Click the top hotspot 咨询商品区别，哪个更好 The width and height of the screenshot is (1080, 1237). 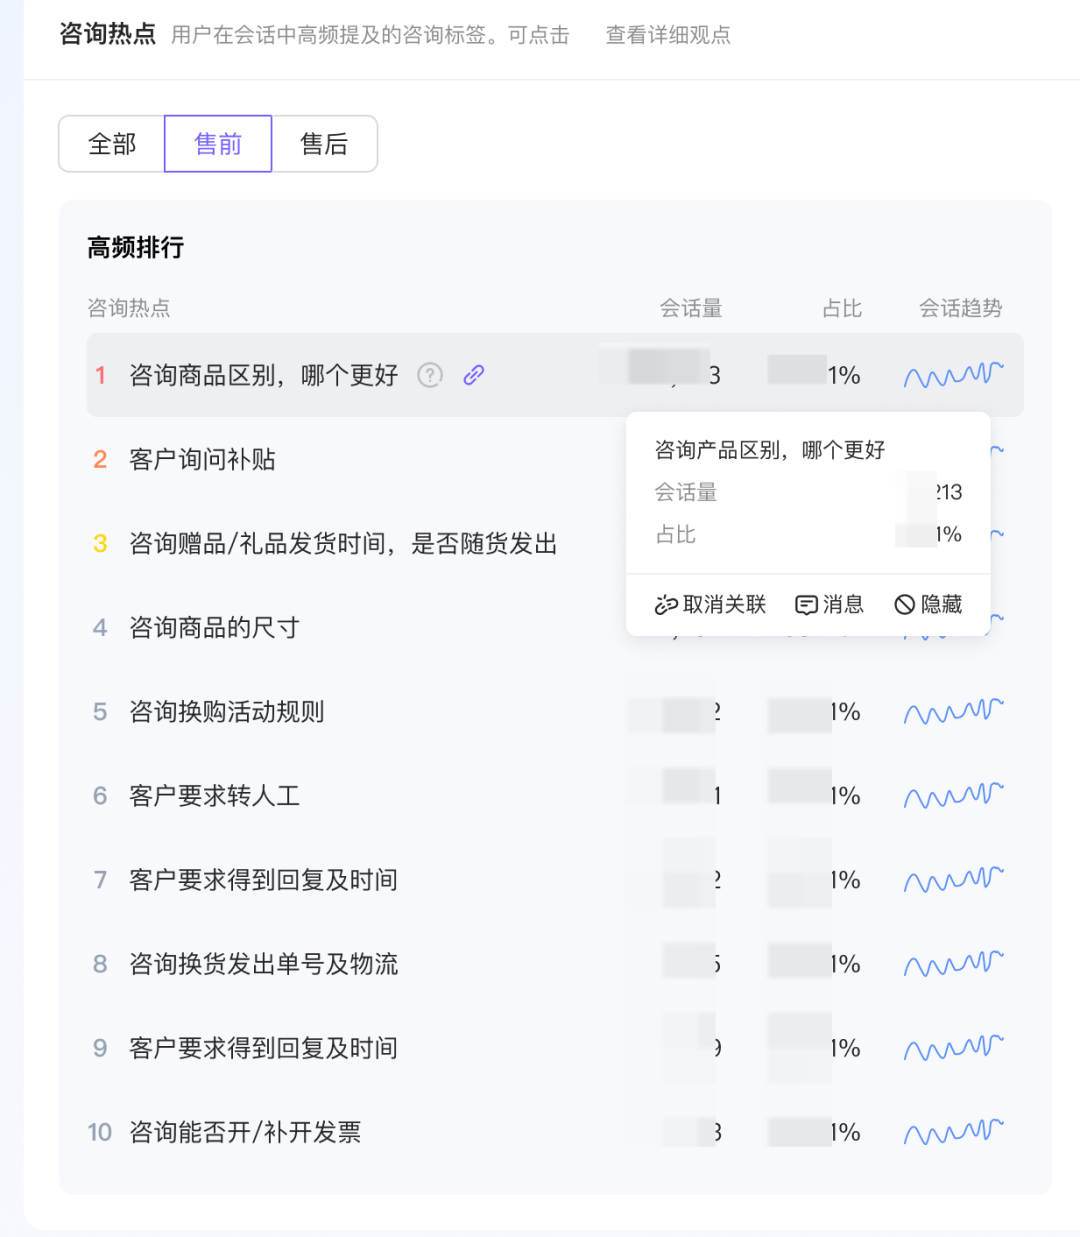pyautogui.click(x=264, y=375)
